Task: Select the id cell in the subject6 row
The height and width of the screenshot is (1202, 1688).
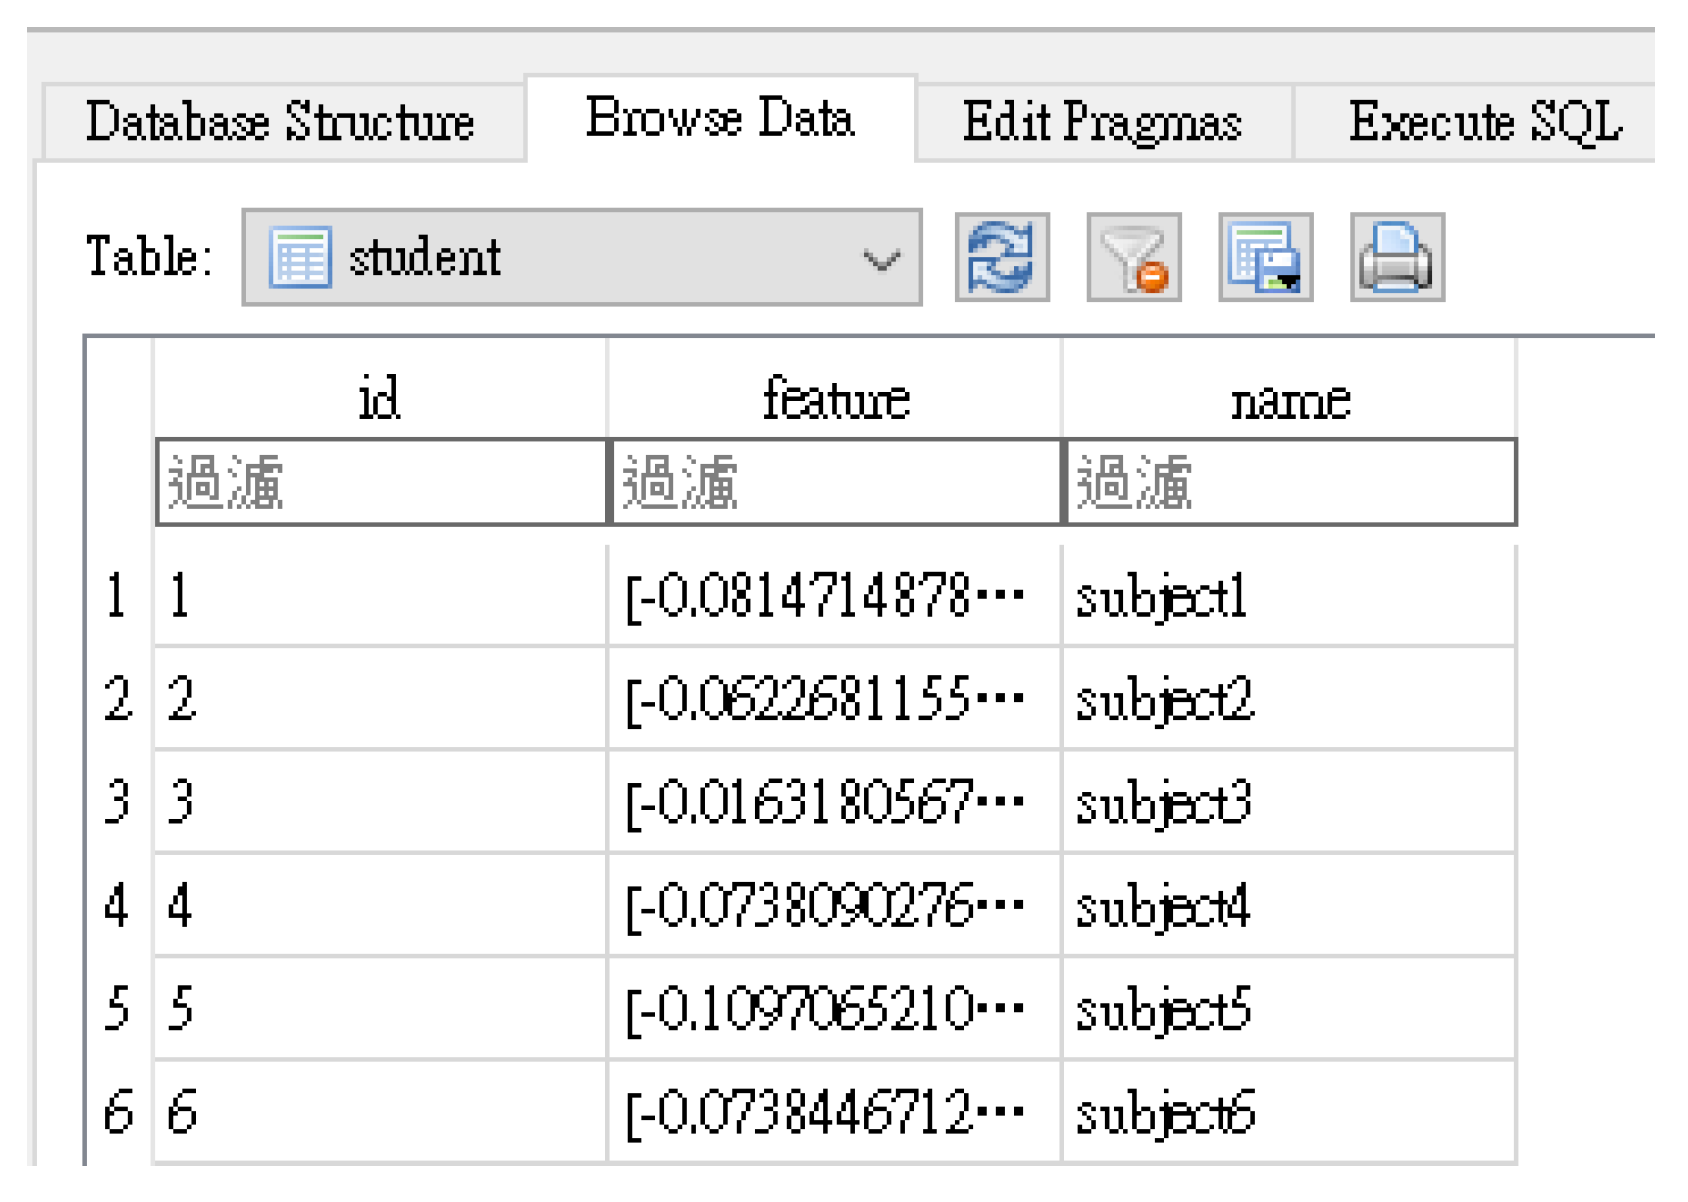Action: click(380, 1112)
